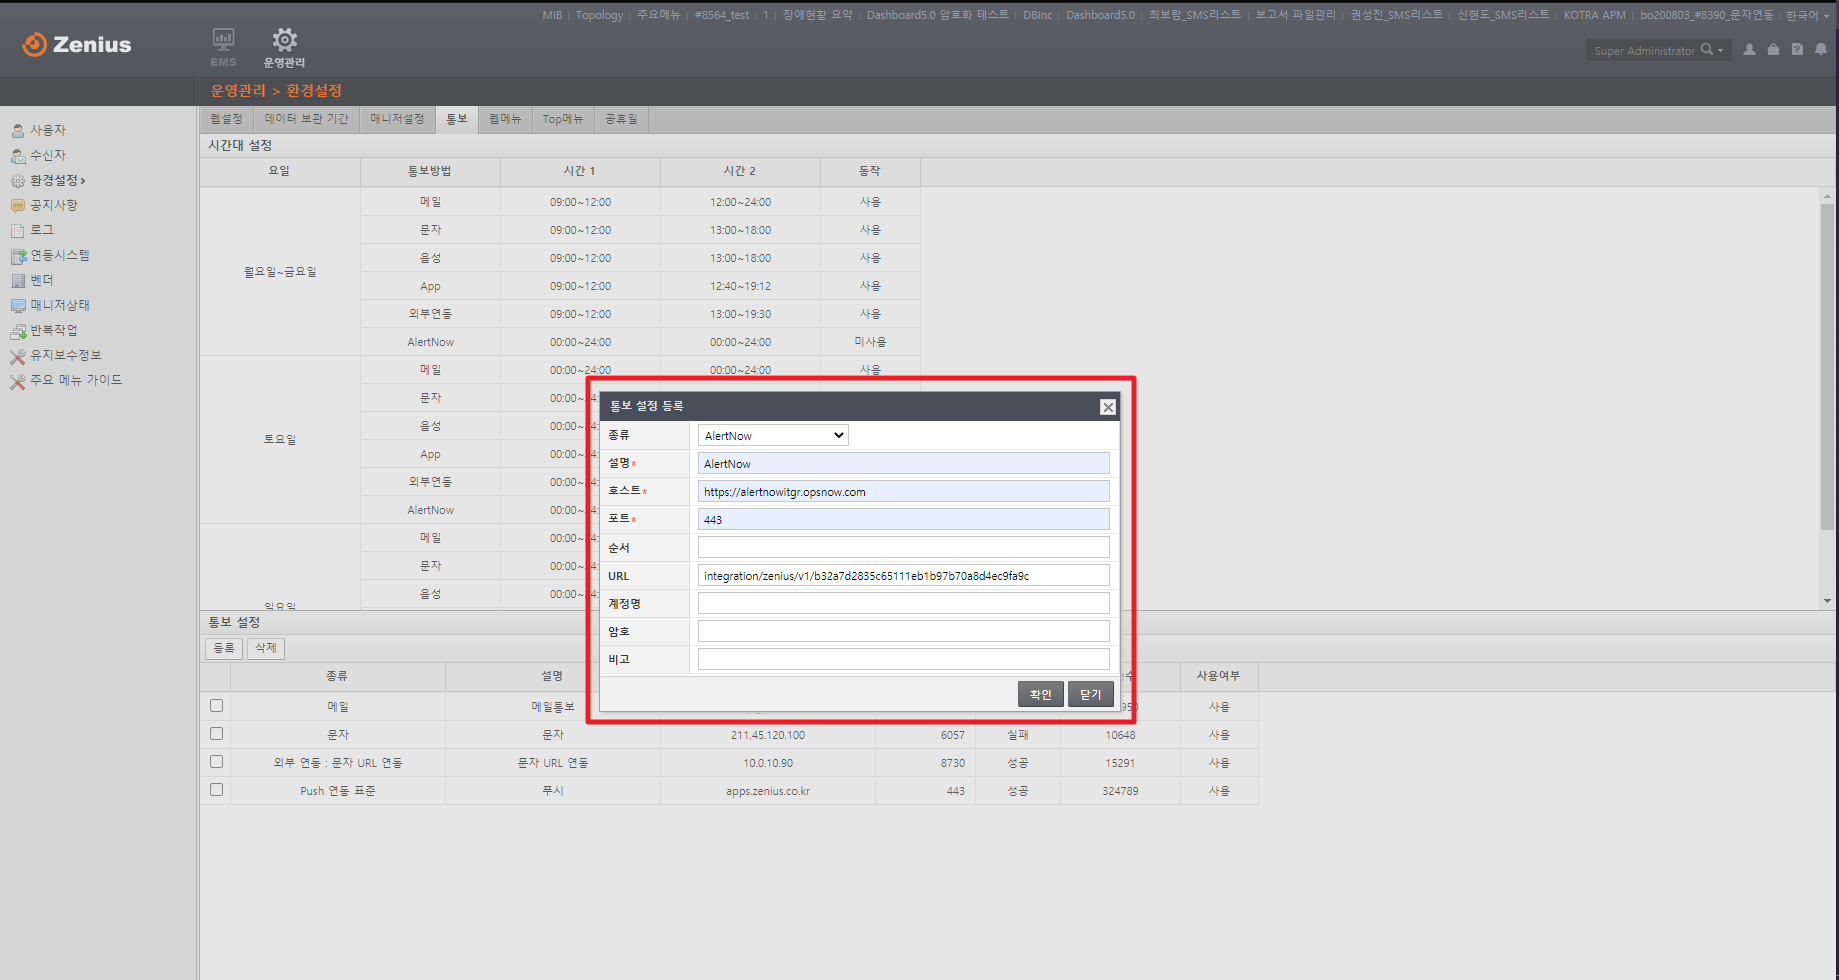Expand the 한국어 language dropdown
The height and width of the screenshot is (980, 1839).
pos(1807,15)
